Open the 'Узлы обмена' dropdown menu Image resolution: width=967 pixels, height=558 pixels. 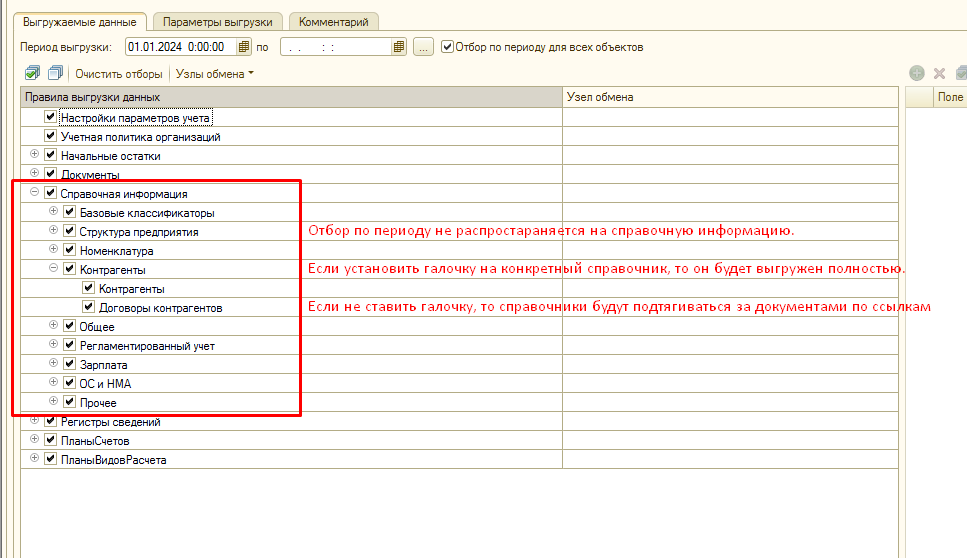click(215, 73)
